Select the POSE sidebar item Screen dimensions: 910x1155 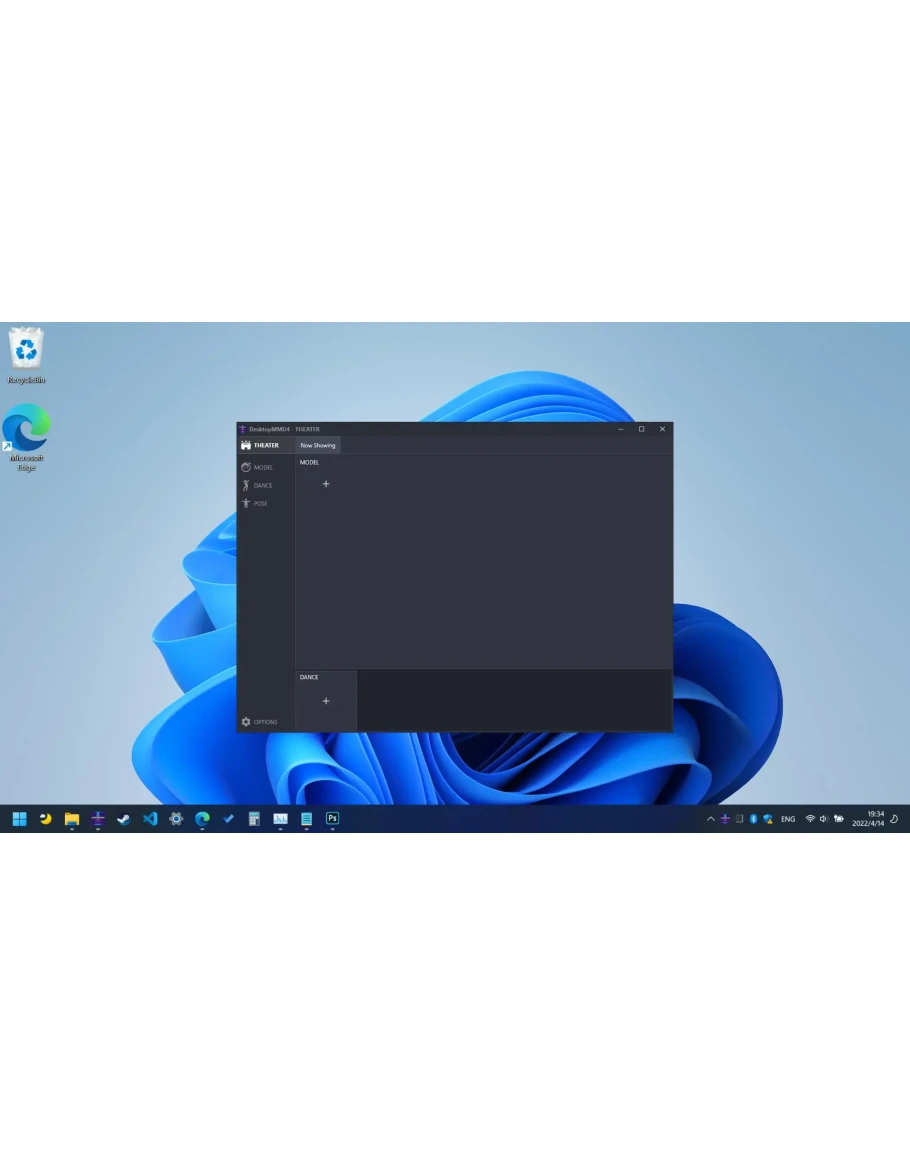[x=254, y=503]
